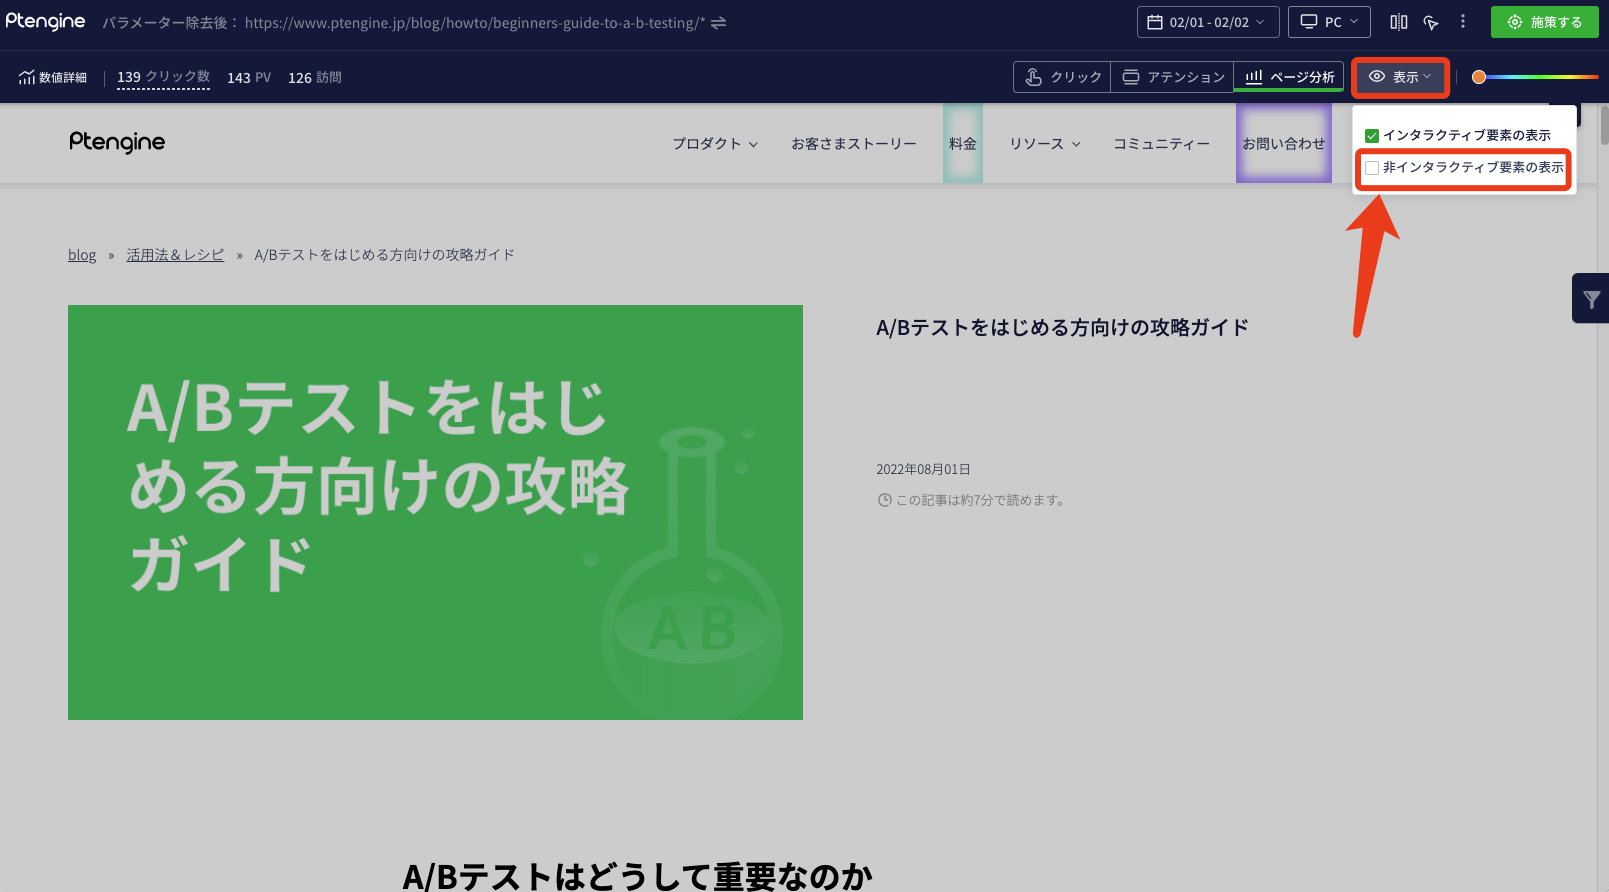Click the Ptengine logo on the webpage

[117, 143]
